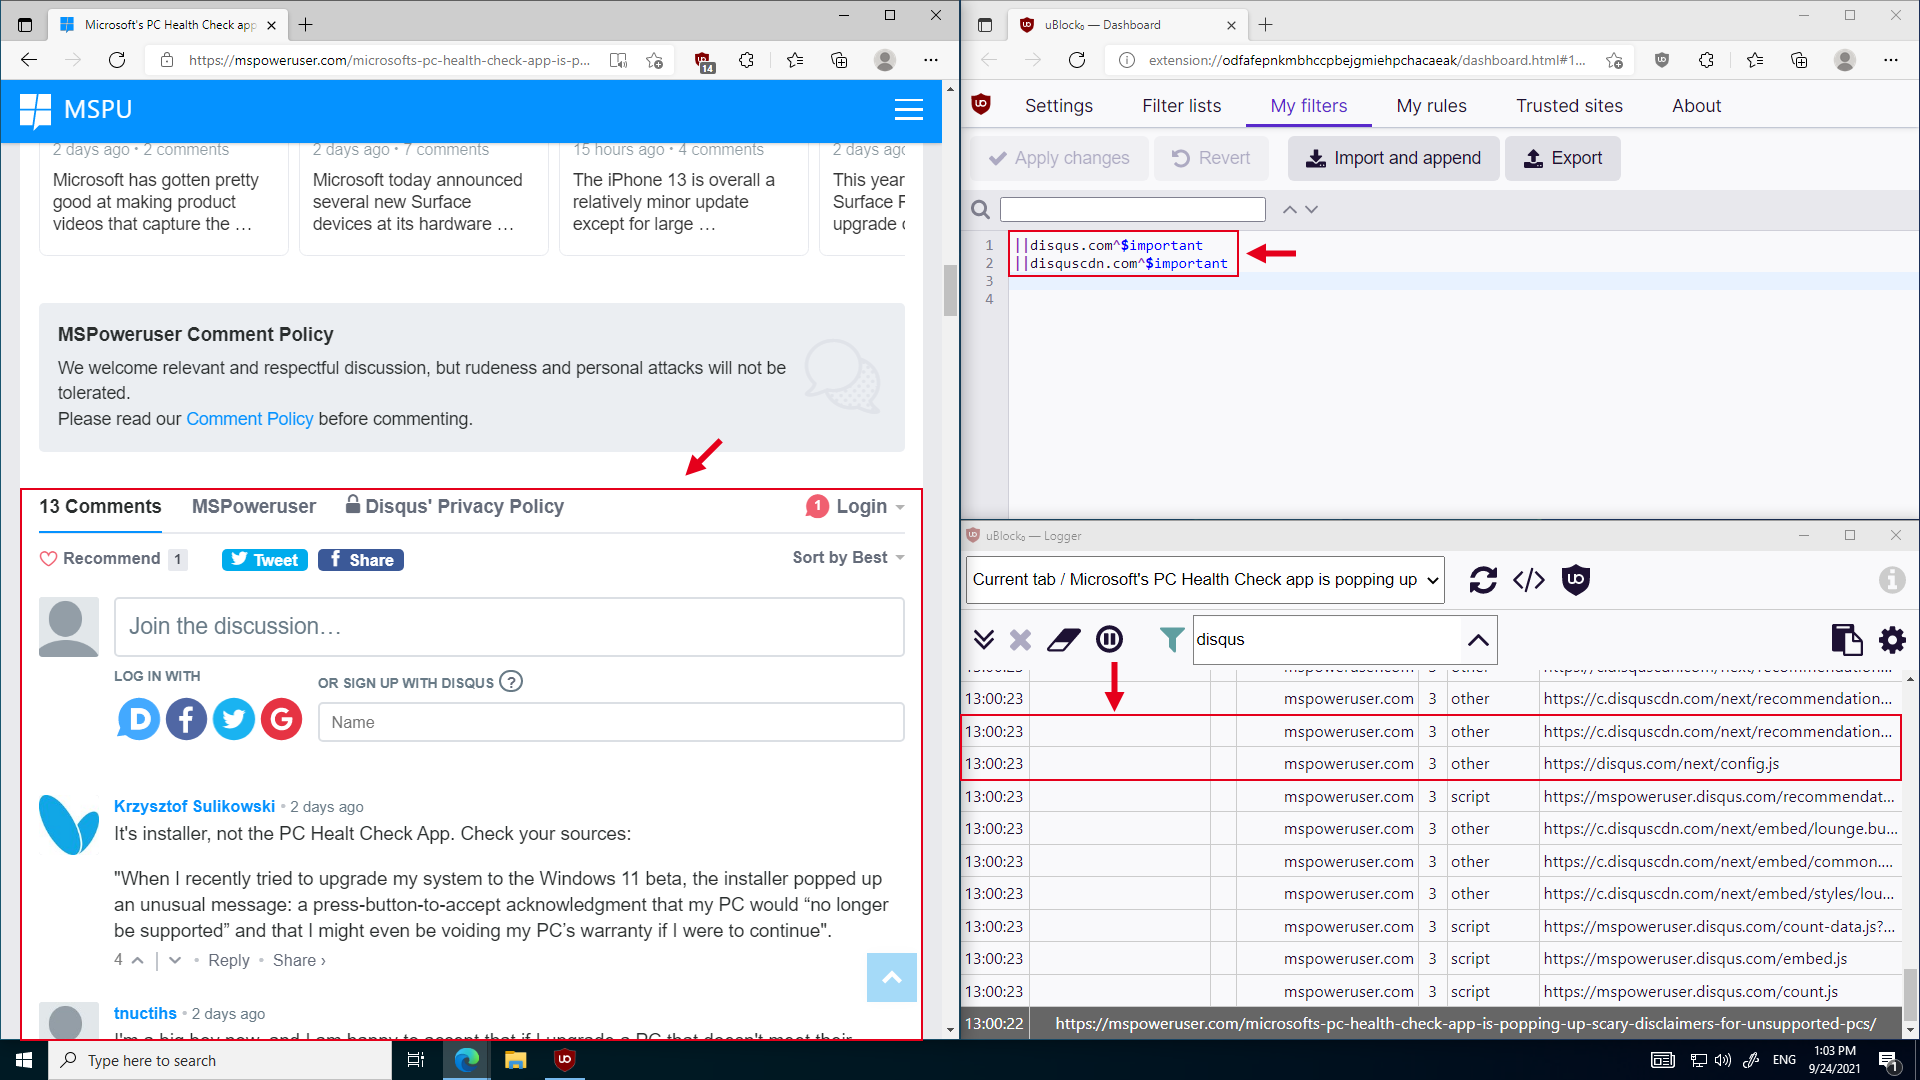This screenshot has height=1080, width=1920.
Task: Sign in with the Twitter icon on Disqus
Action: (233, 718)
